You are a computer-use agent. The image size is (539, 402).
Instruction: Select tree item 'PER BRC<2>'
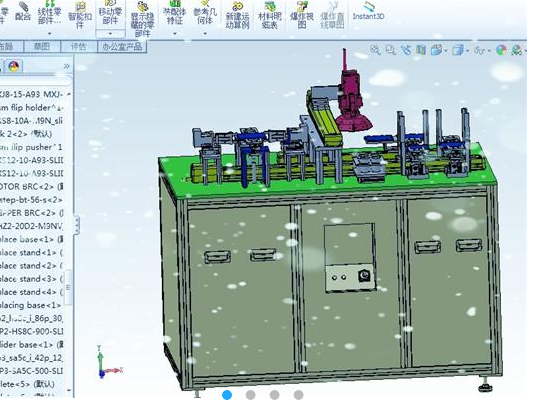[32, 213]
